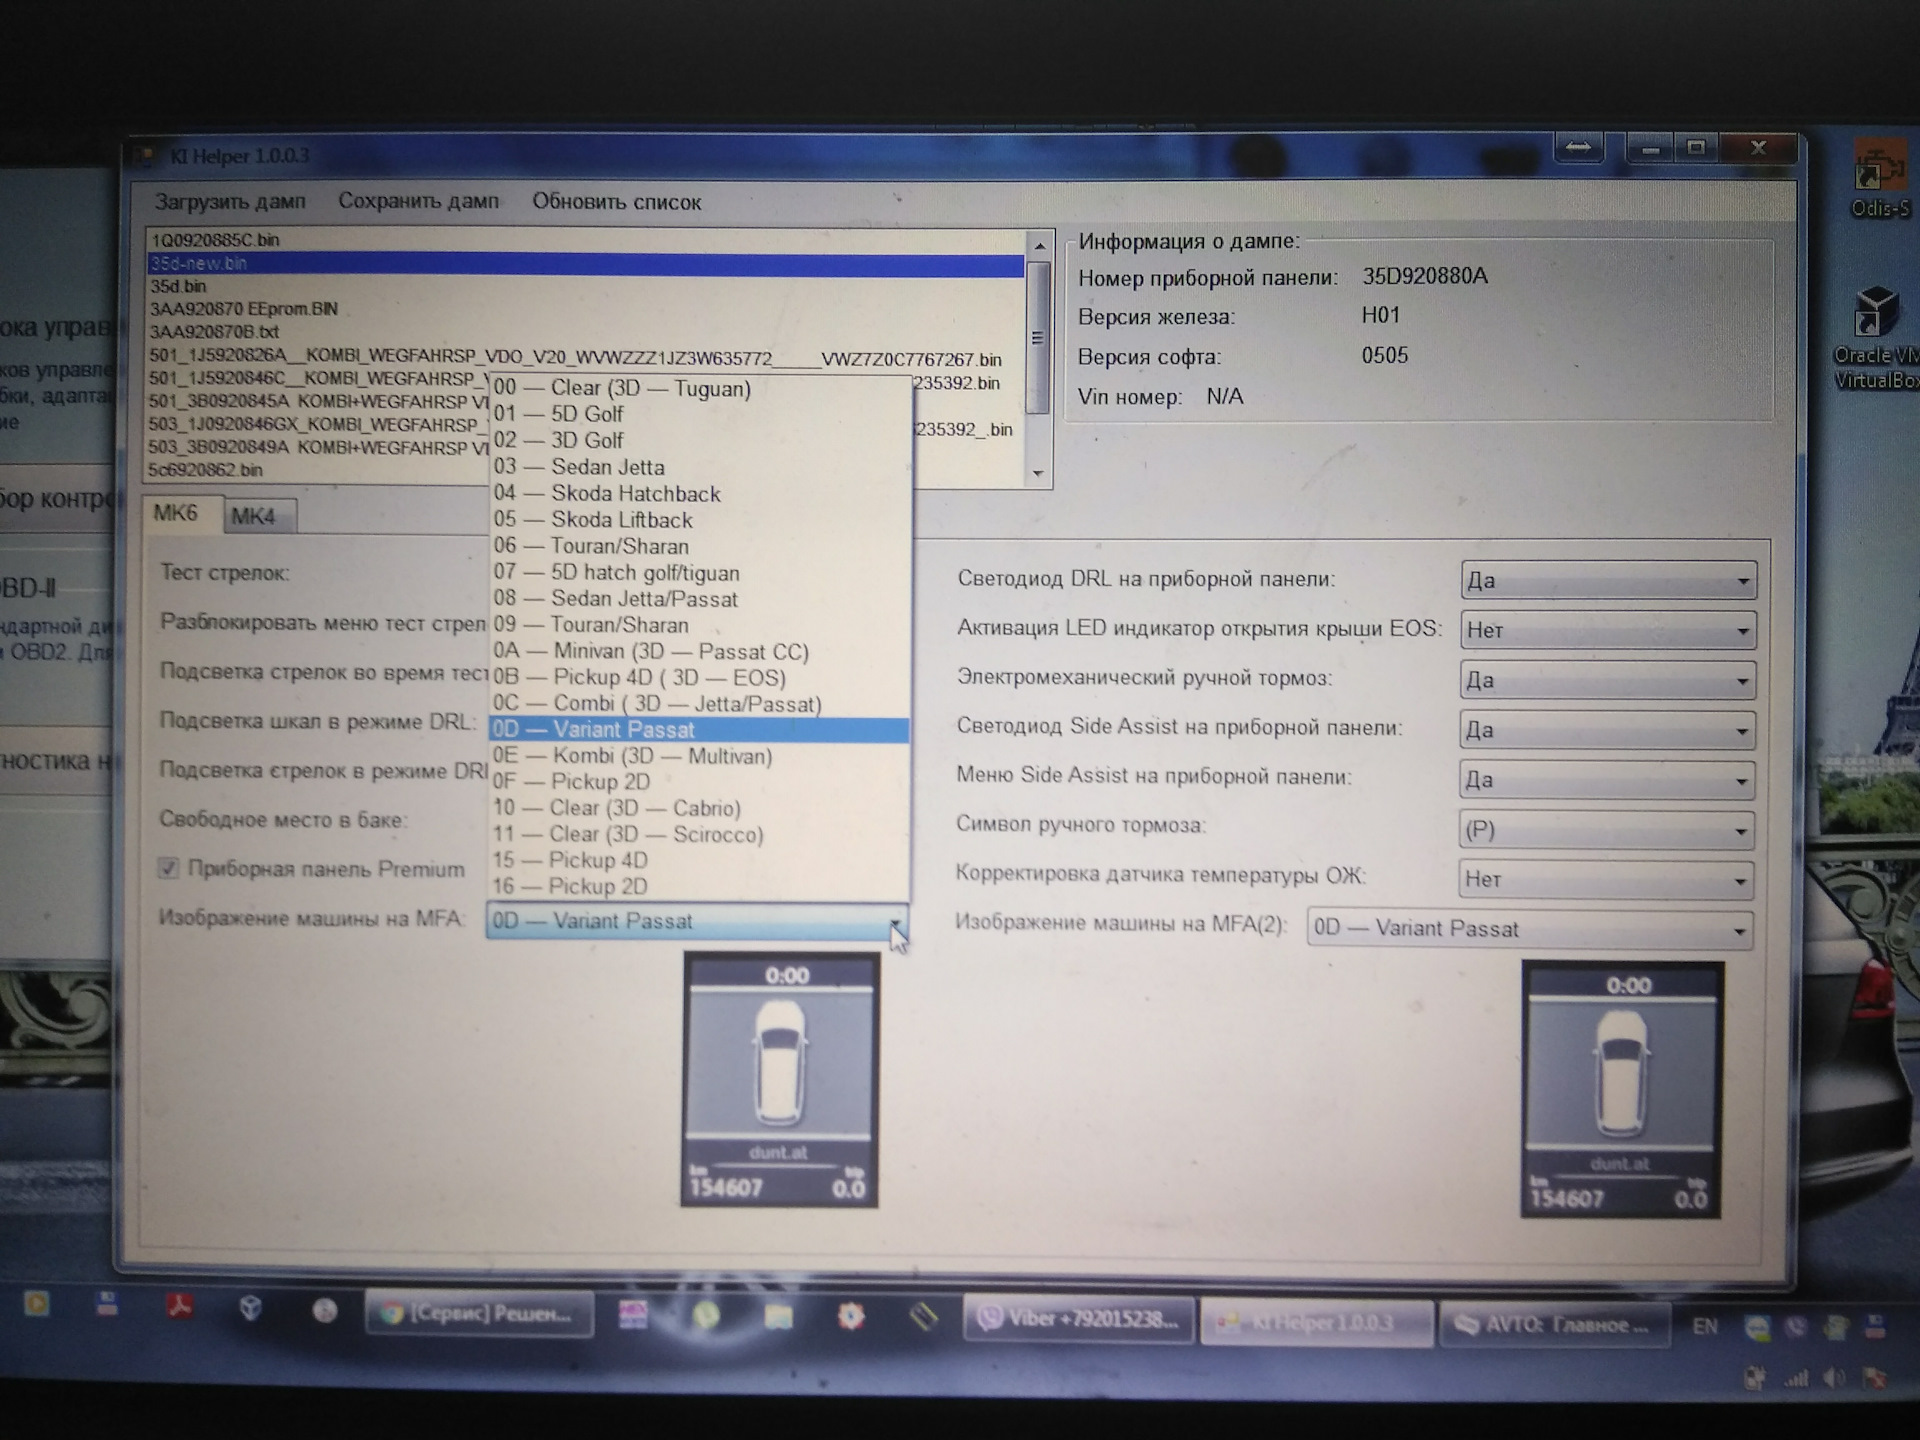This screenshot has height=1440, width=1920.
Task: Click volume icon in system tray
Action: click(1834, 1378)
